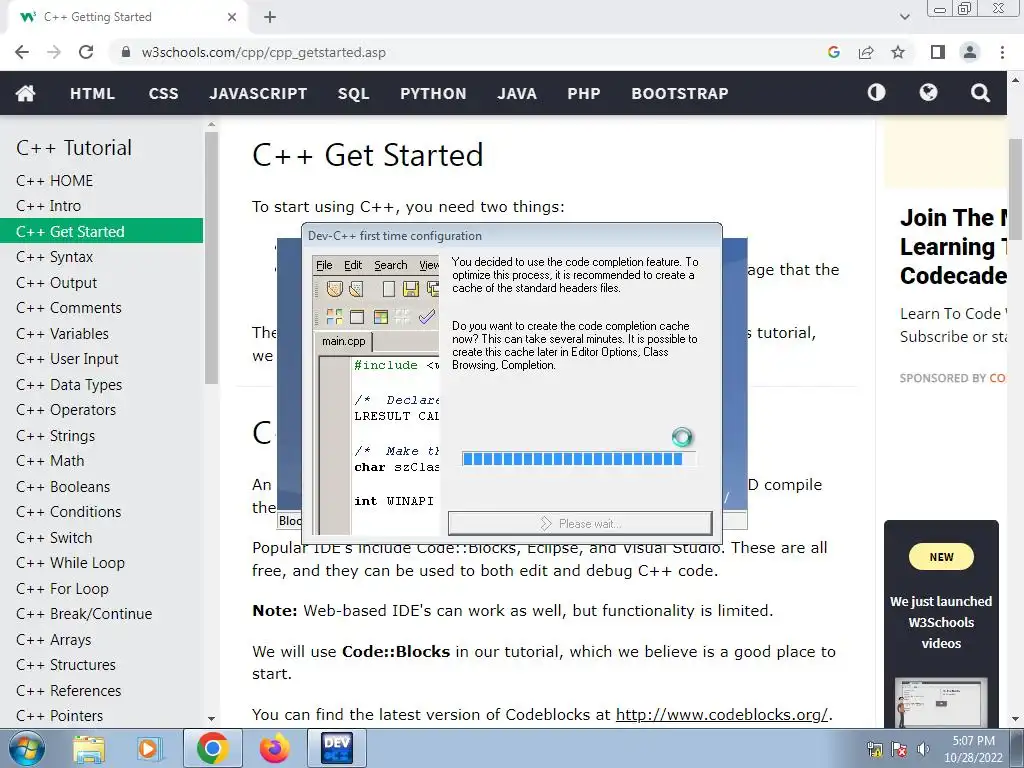
Task: Click Search menu in Dev-C++ preview
Action: 391,265
